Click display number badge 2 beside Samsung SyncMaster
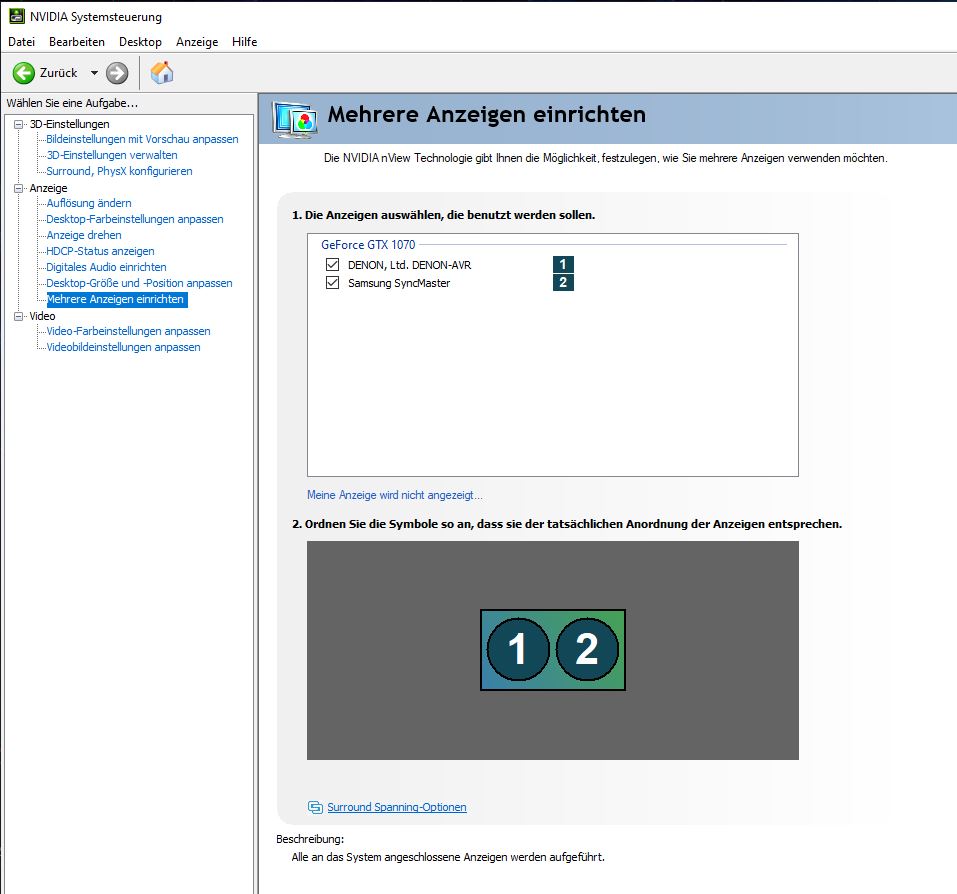957x894 pixels. click(x=563, y=283)
